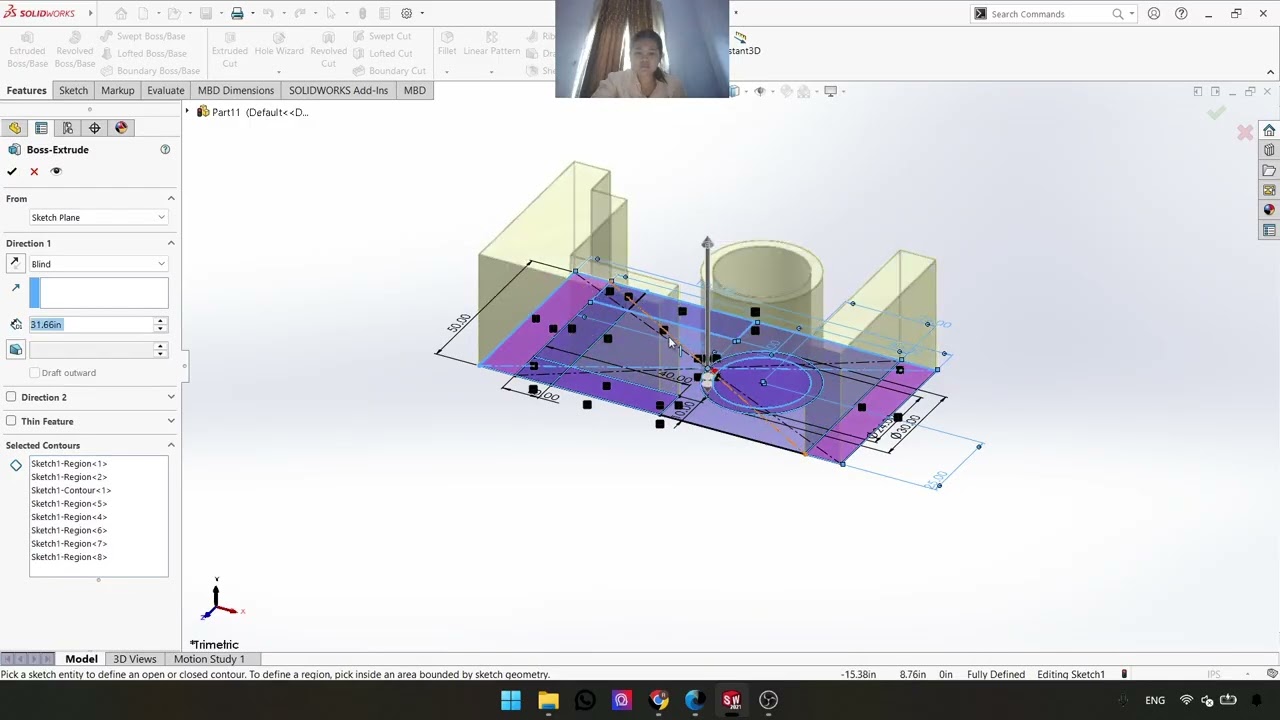Collapse the Selected Contours section
This screenshot has width=1280, height=720.
click(171, 445)
